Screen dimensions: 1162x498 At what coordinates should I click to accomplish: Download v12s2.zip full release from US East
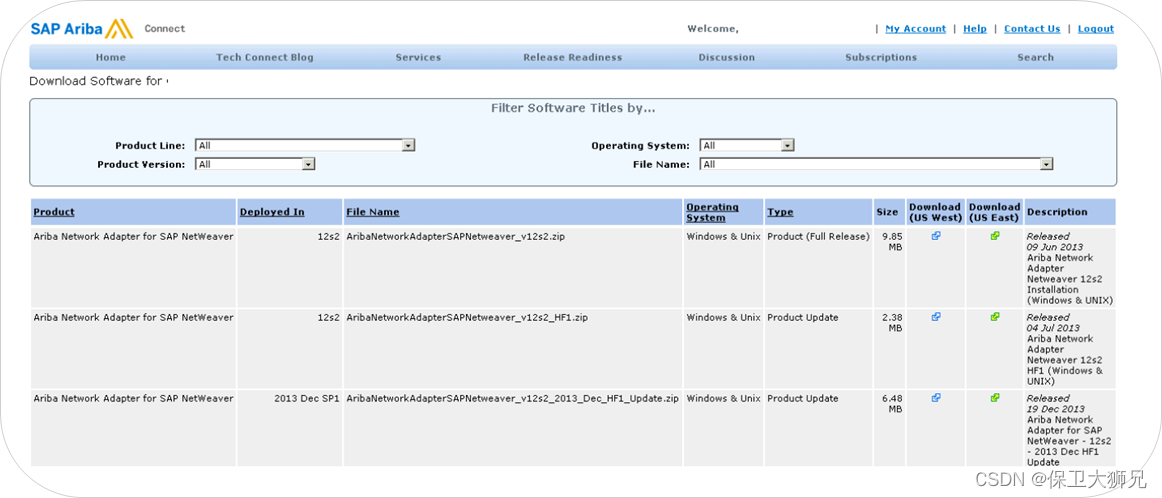coord(995,236)
